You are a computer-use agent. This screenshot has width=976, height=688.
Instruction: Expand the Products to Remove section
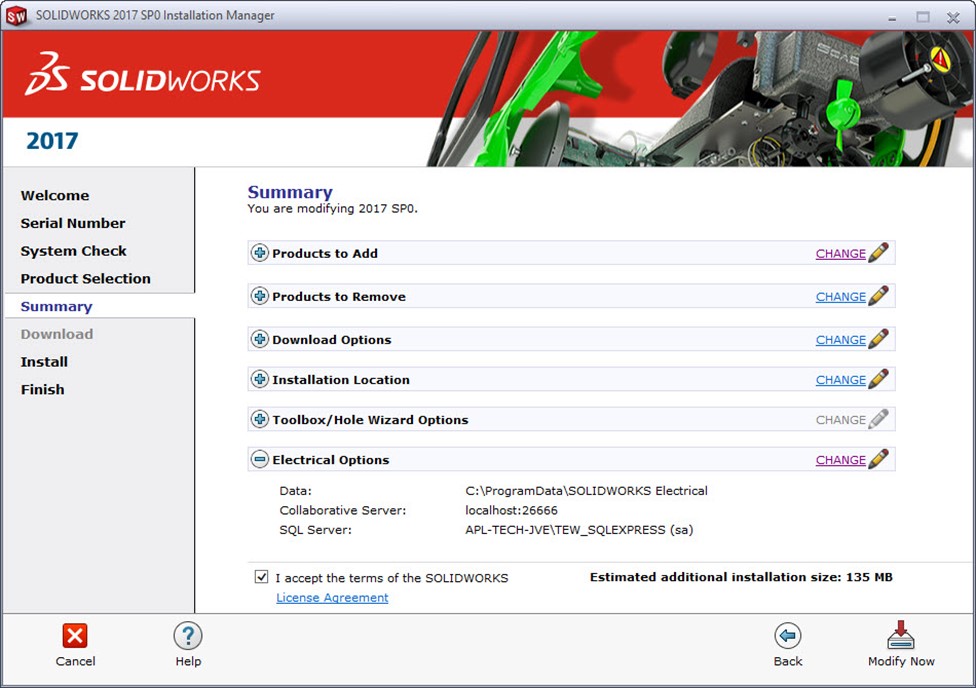tap(260, 296)
